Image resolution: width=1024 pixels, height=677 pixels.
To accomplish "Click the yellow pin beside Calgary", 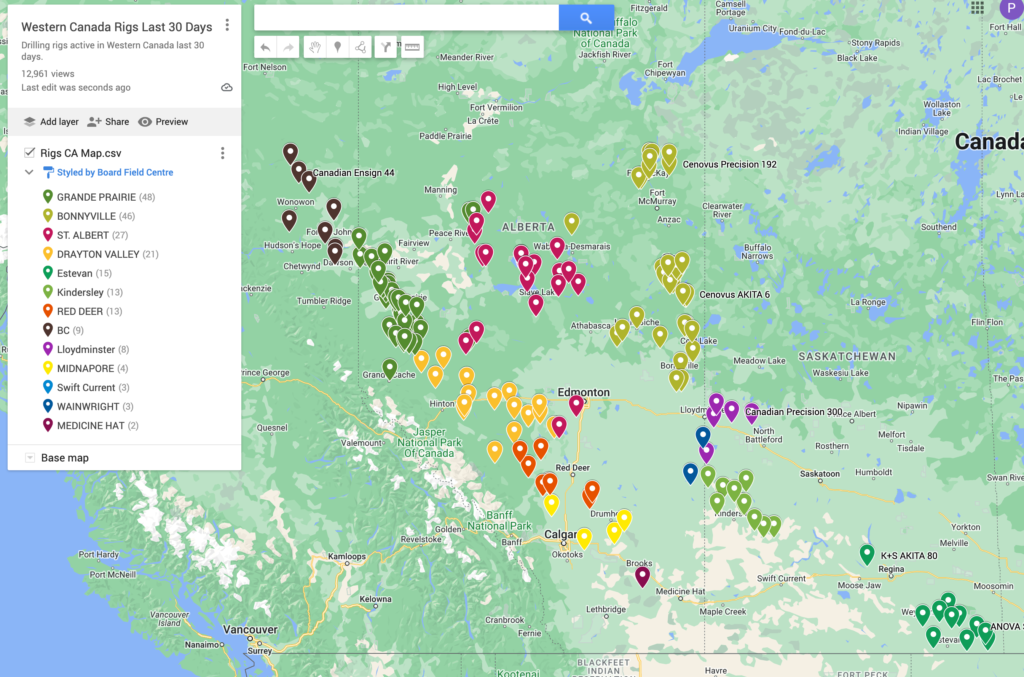I will tap(584, 538).
